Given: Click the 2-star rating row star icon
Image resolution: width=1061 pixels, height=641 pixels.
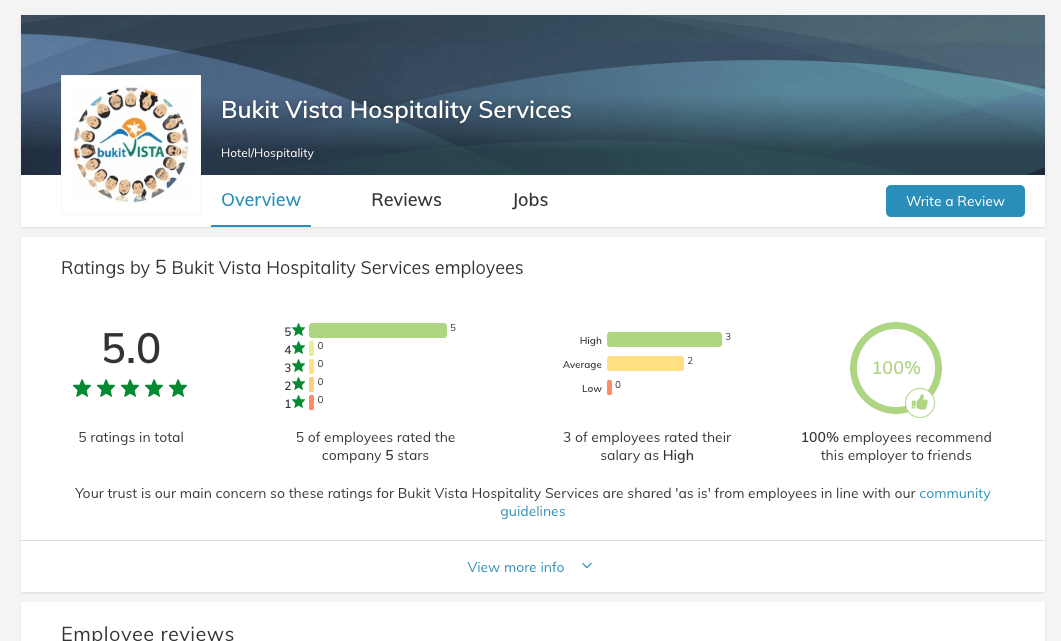Looking at the screenshot, I should (x=298, y=385).
